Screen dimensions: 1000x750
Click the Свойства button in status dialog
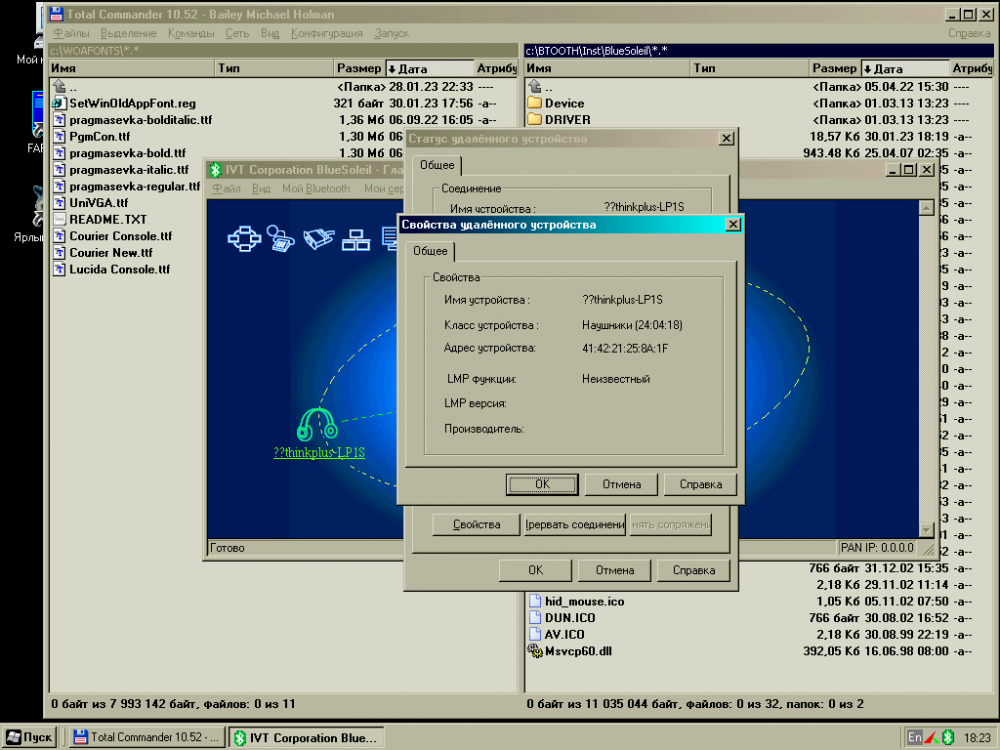click(476, 525)
